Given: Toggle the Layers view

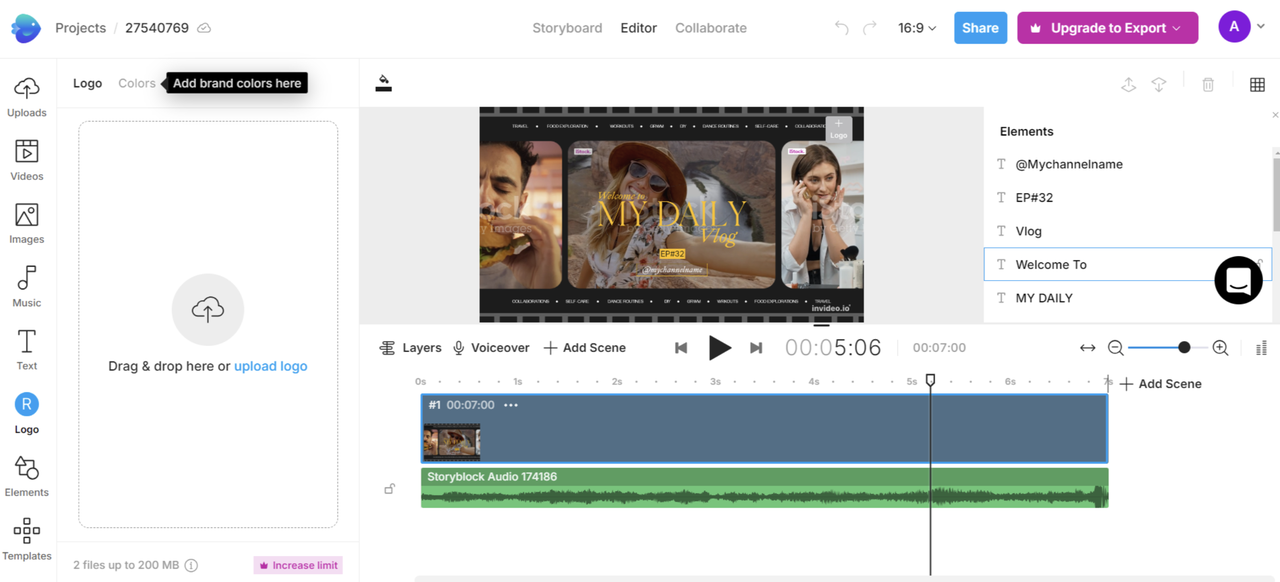Looking at the screenshot, I should [410, 348].
